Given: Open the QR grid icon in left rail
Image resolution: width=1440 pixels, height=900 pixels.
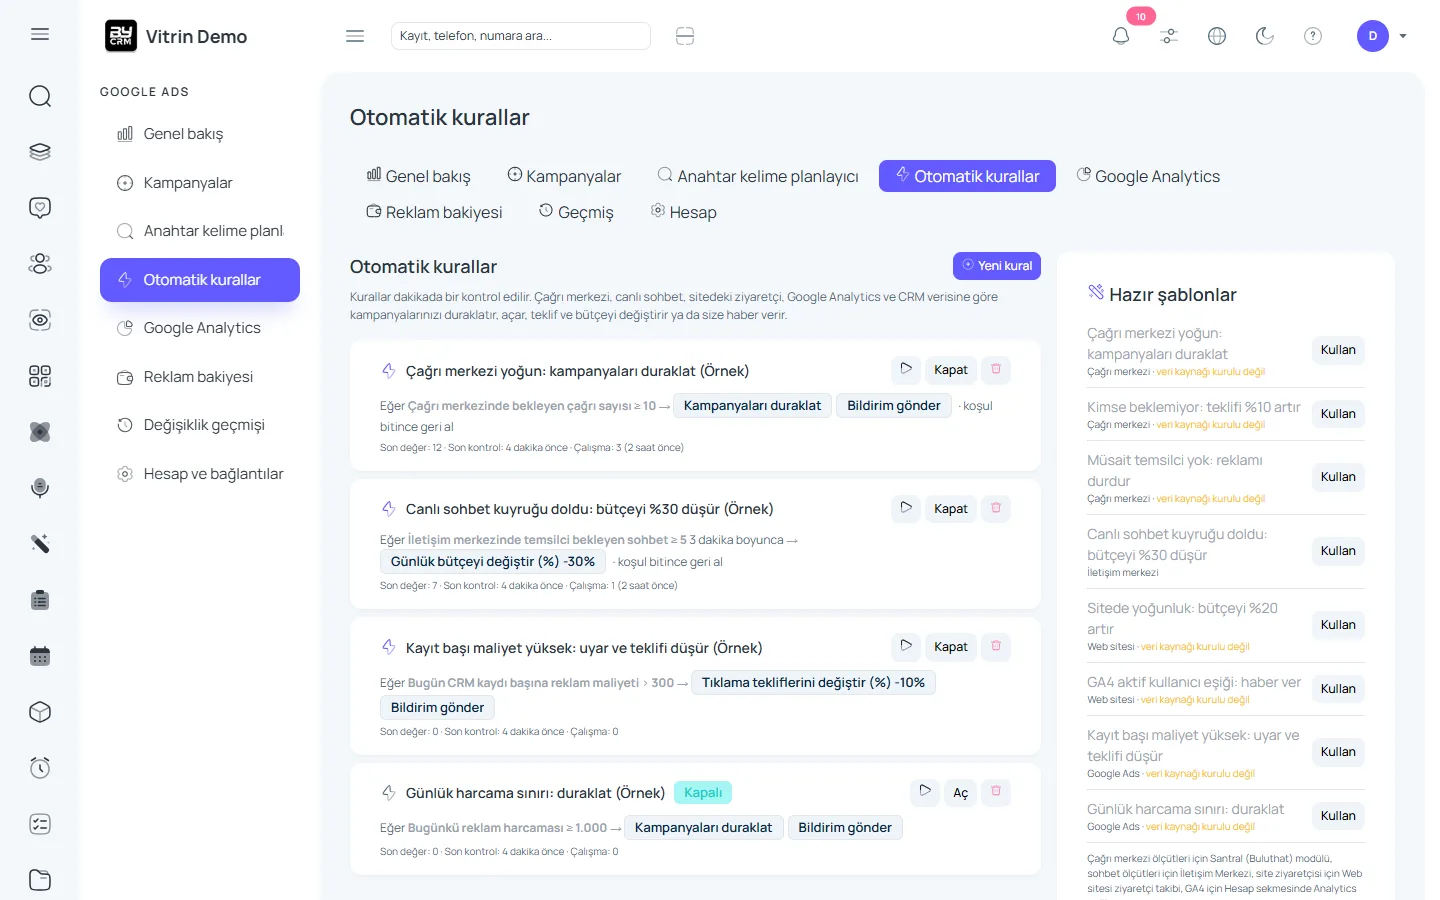Looking at the screenshot, I should click(40, 376).
